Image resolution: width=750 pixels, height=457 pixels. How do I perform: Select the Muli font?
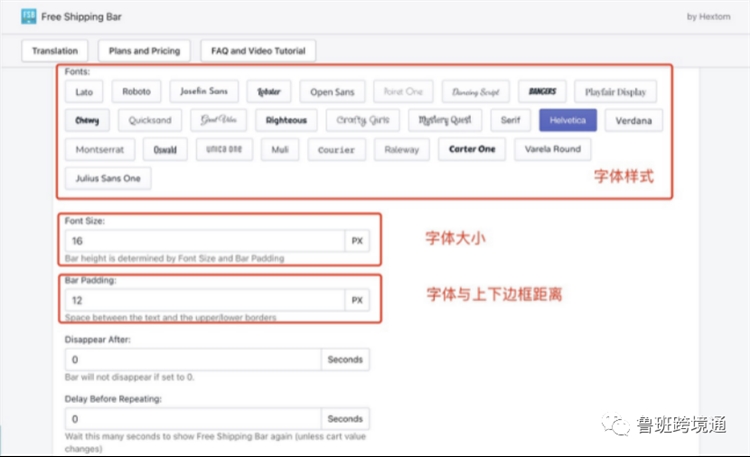point(280,149)
